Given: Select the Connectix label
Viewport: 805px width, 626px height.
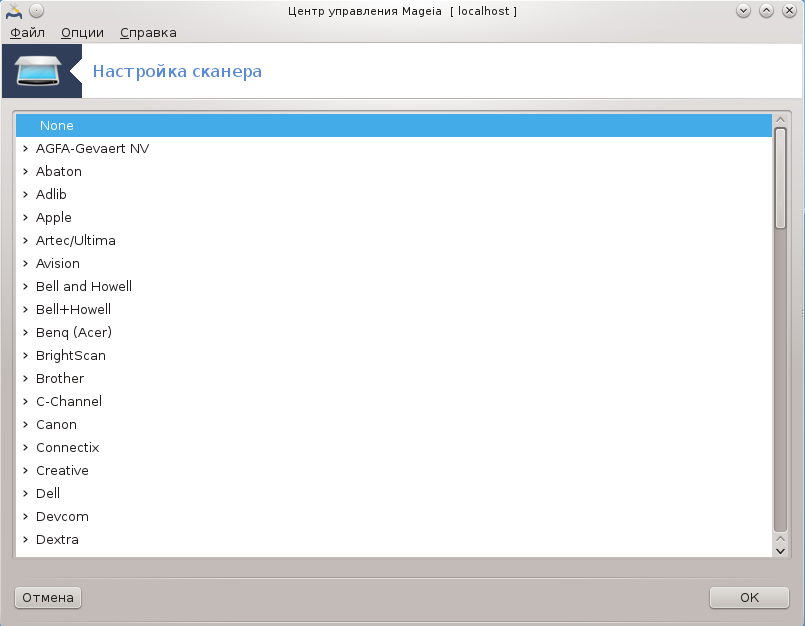Looking at the screenshot, I should [67, 447].
